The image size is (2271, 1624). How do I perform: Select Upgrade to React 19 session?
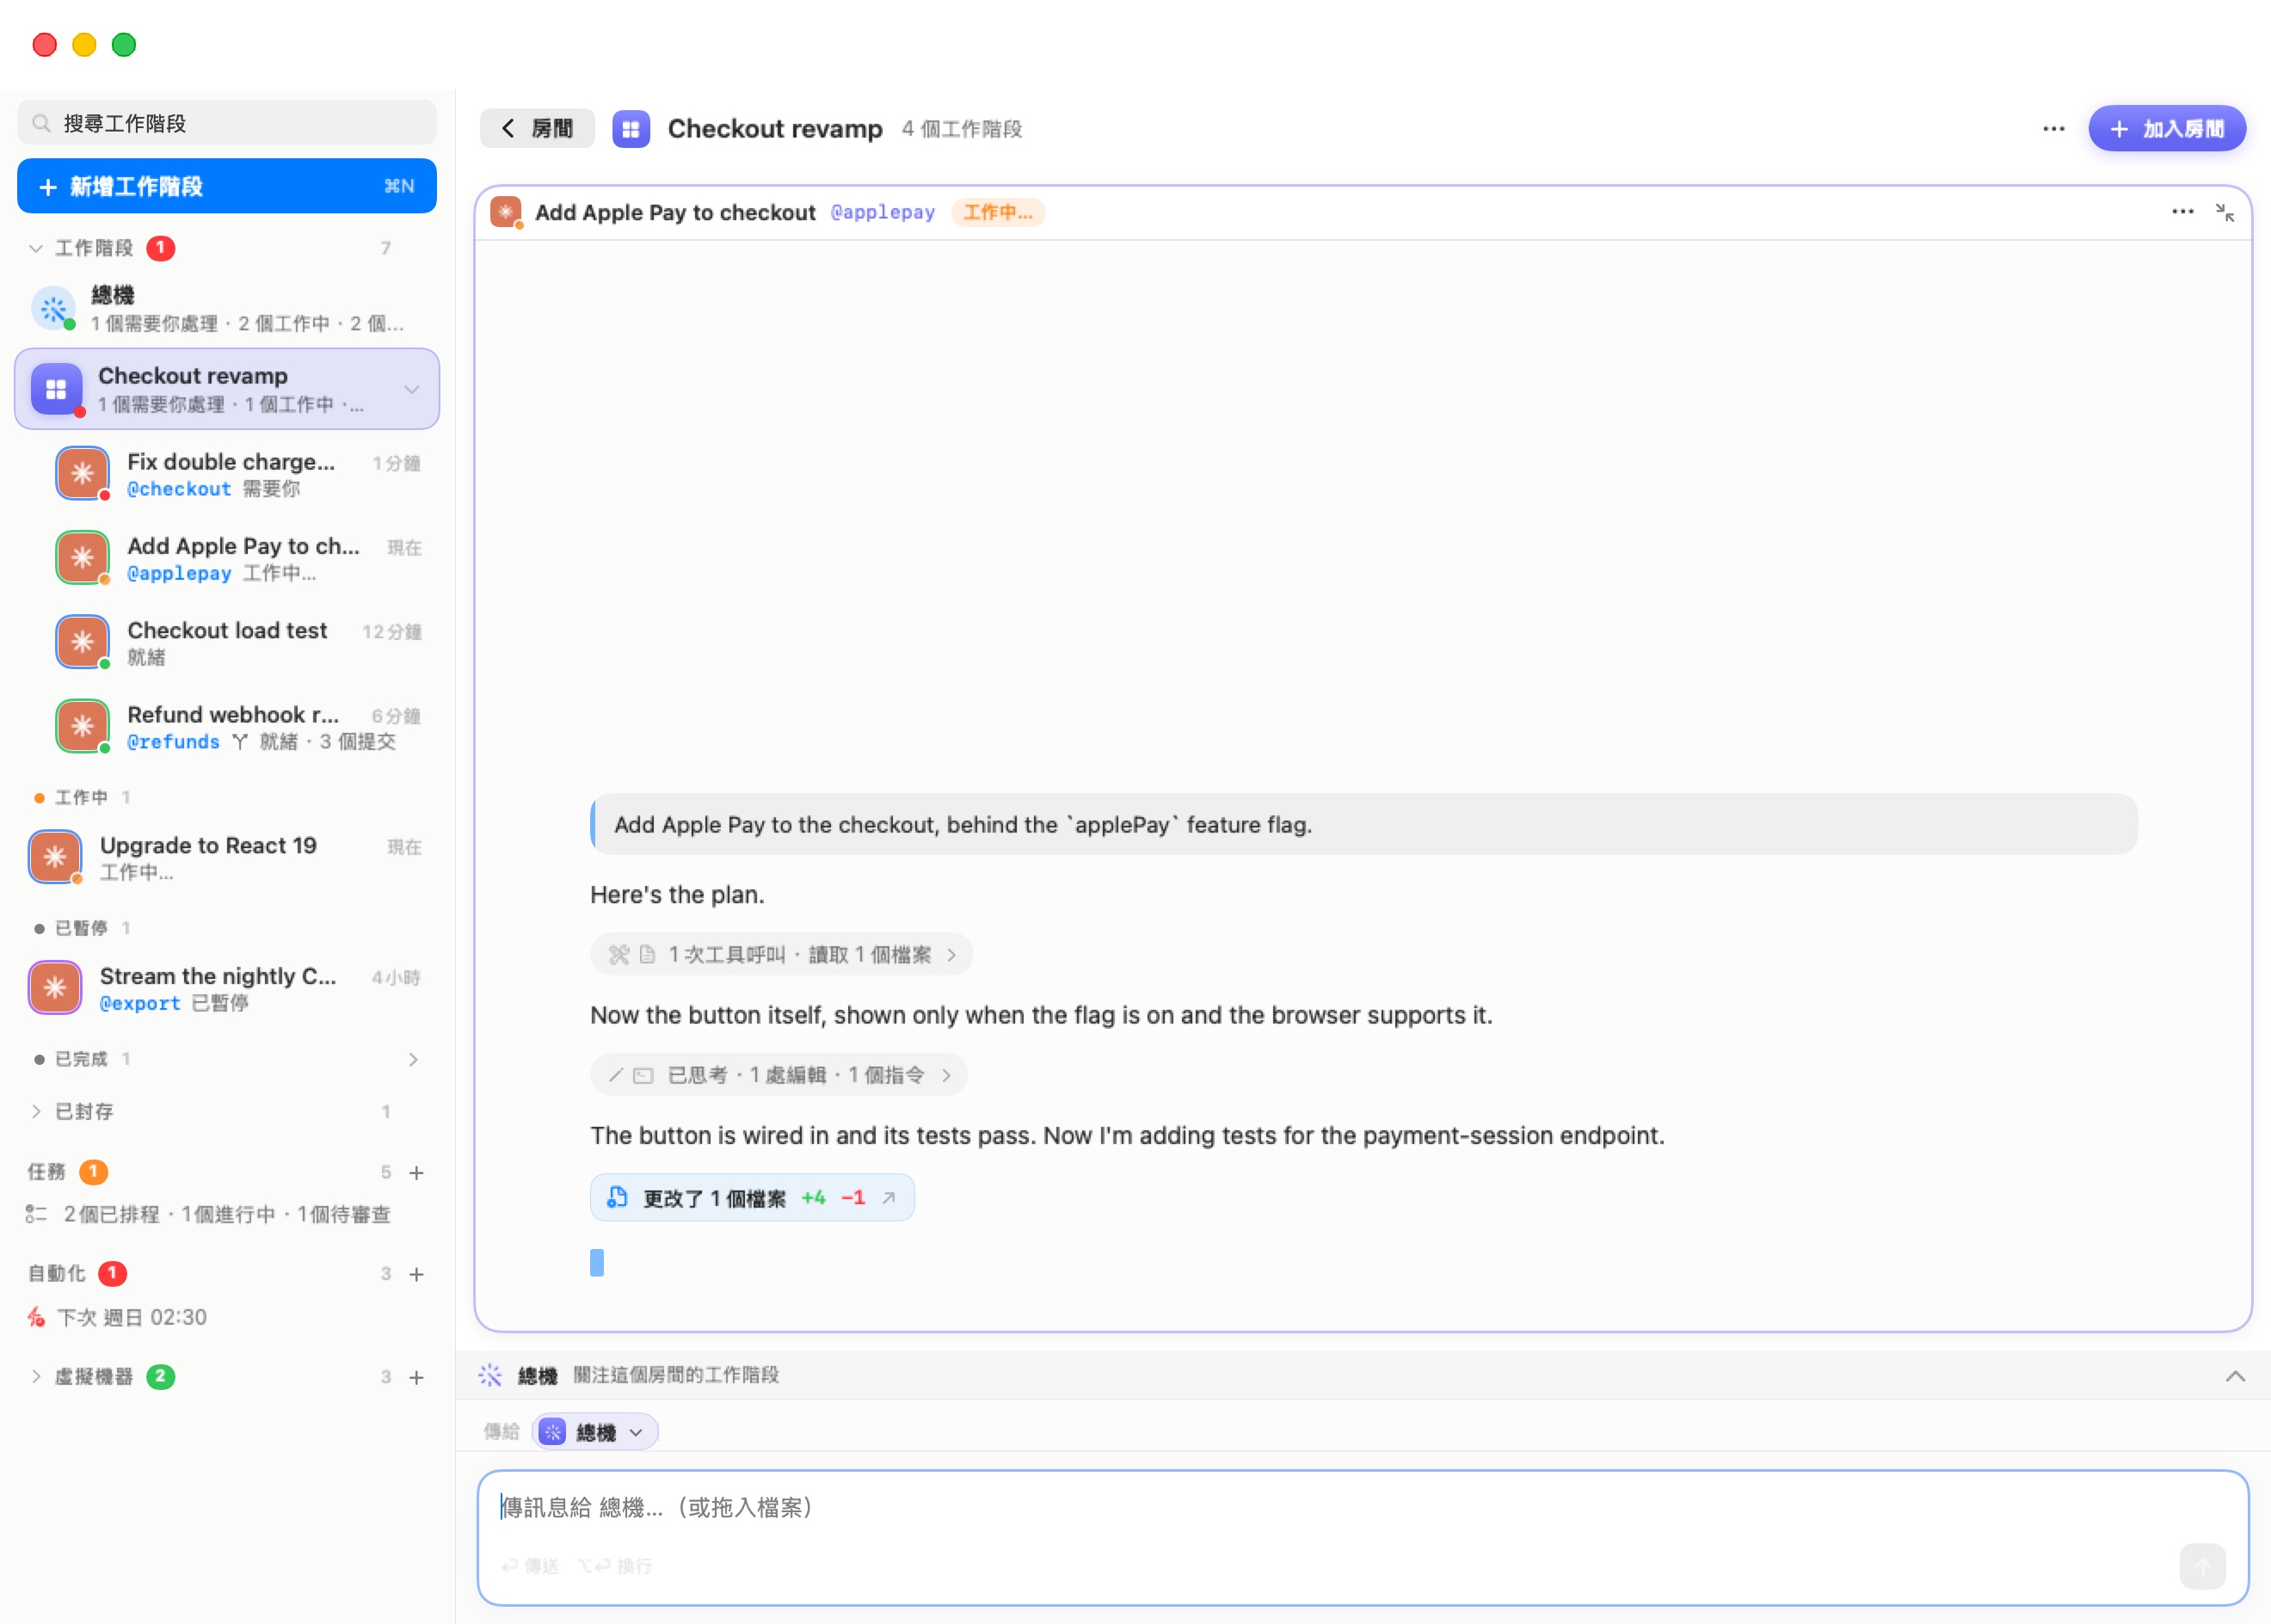227,858
